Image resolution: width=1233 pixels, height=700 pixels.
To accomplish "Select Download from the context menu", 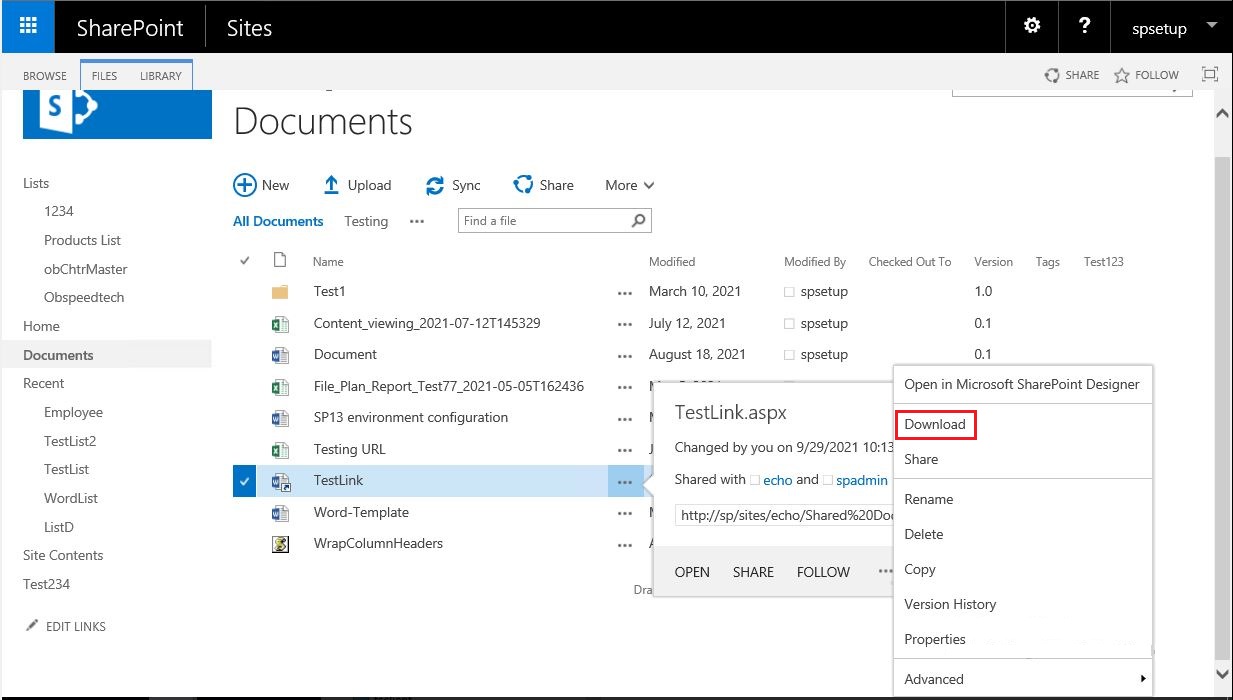I will (x=934, y=423).
